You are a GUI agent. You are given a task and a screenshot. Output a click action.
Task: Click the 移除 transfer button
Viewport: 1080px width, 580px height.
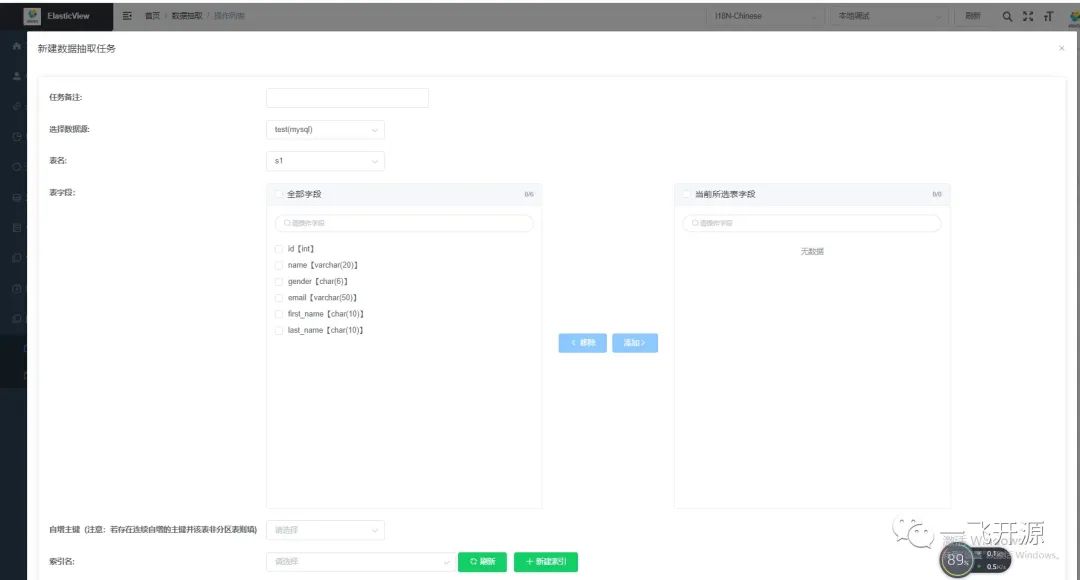click(583, 343)
